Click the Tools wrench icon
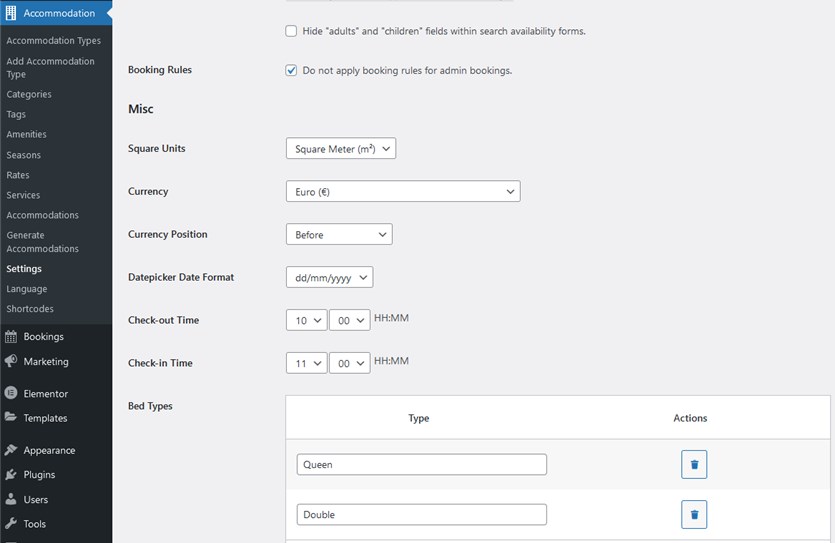This screenshot has height=543, width=835. (11, 523)
